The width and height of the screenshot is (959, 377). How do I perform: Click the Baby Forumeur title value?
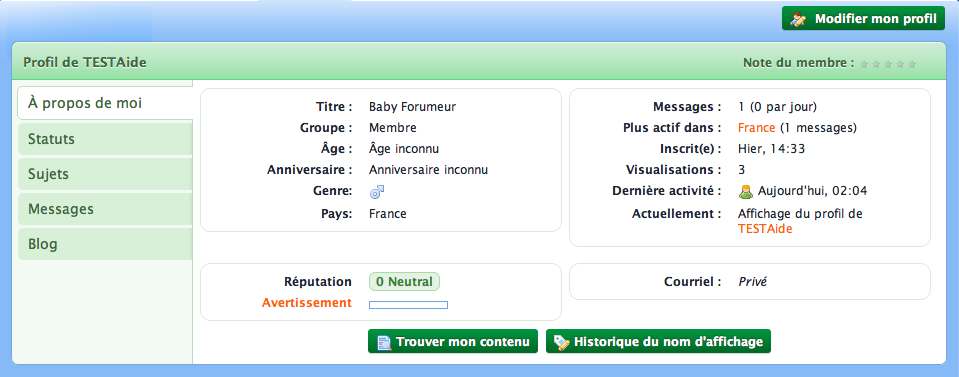point(412,106)
